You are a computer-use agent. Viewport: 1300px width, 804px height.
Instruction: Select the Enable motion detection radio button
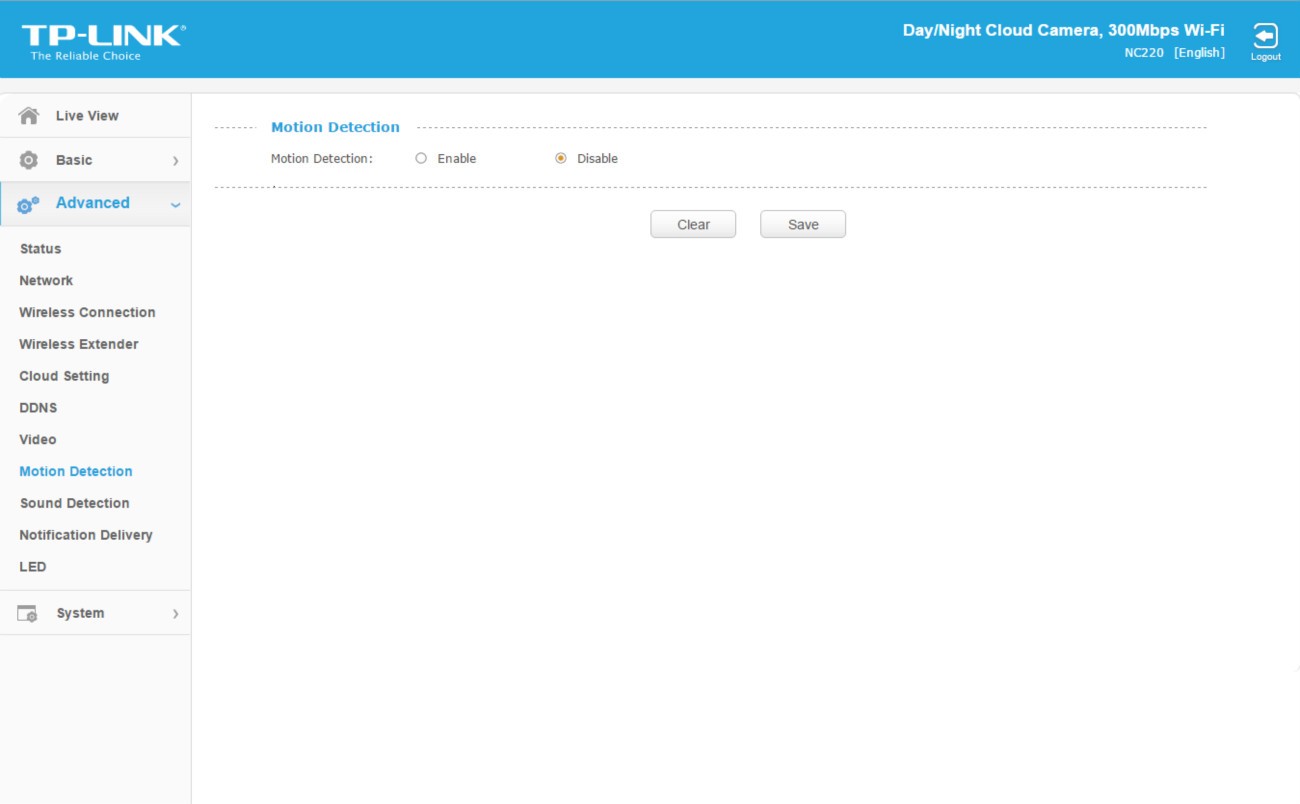(421, 158)
